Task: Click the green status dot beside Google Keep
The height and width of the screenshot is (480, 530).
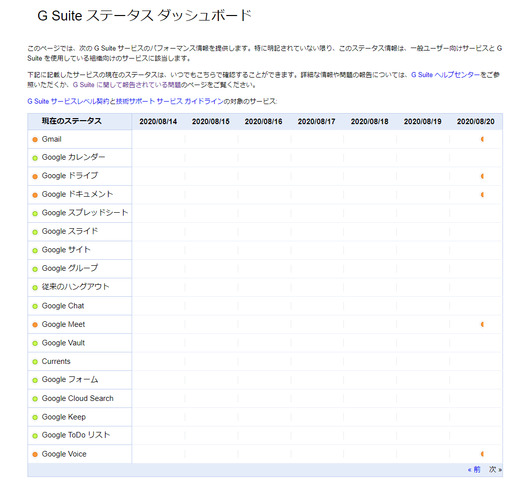Action: [x=35, y=417]
